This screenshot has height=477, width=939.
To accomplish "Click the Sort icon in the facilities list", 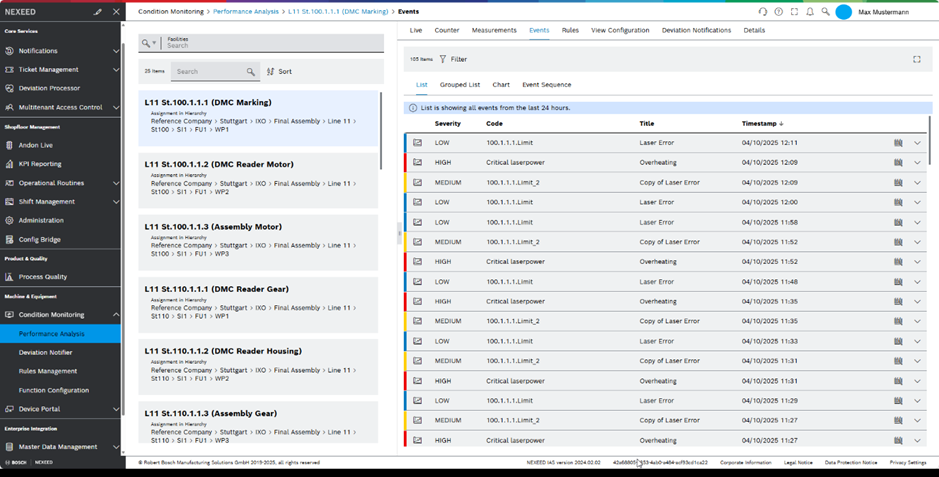I will [x=271, y=72].
